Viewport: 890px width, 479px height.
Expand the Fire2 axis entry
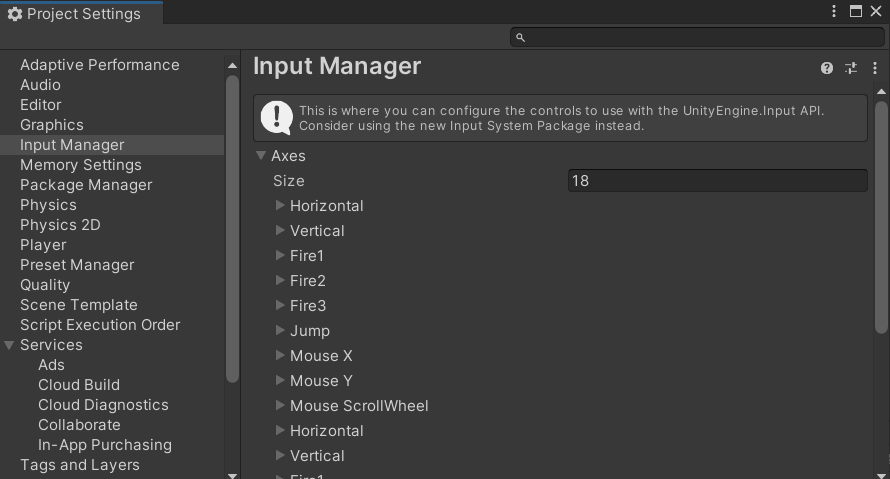click(x=280, y=280)
